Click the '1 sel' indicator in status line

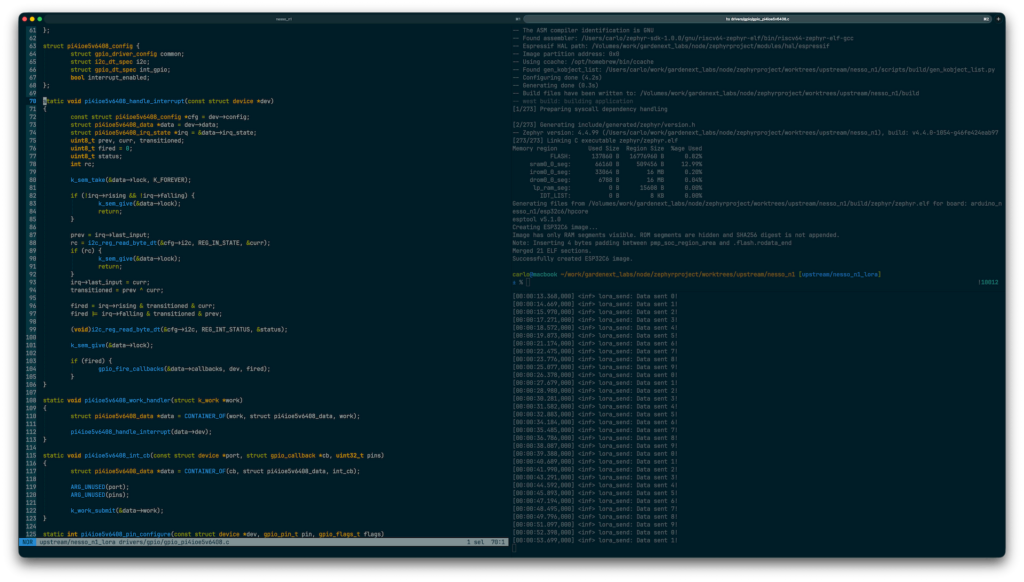475,542
